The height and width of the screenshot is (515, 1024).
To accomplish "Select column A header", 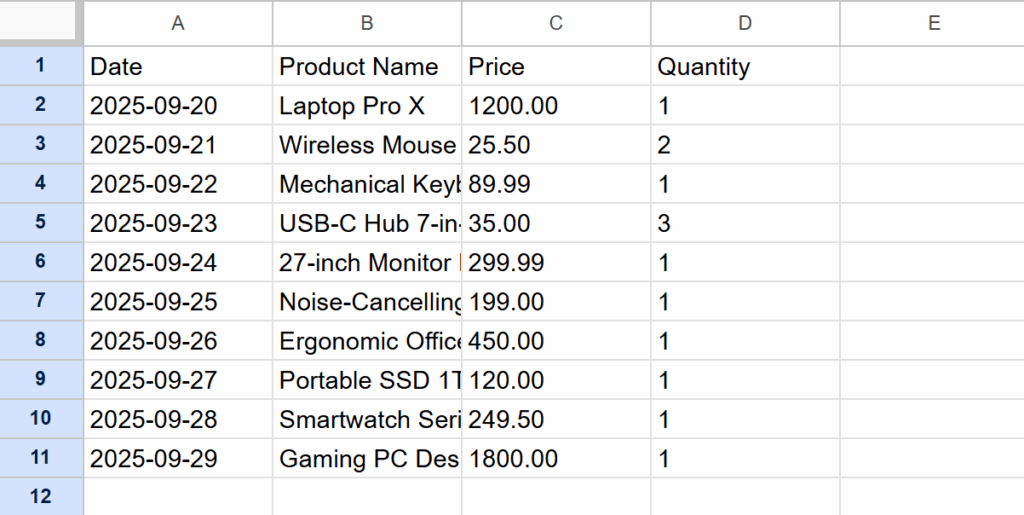I will point(178,23).
